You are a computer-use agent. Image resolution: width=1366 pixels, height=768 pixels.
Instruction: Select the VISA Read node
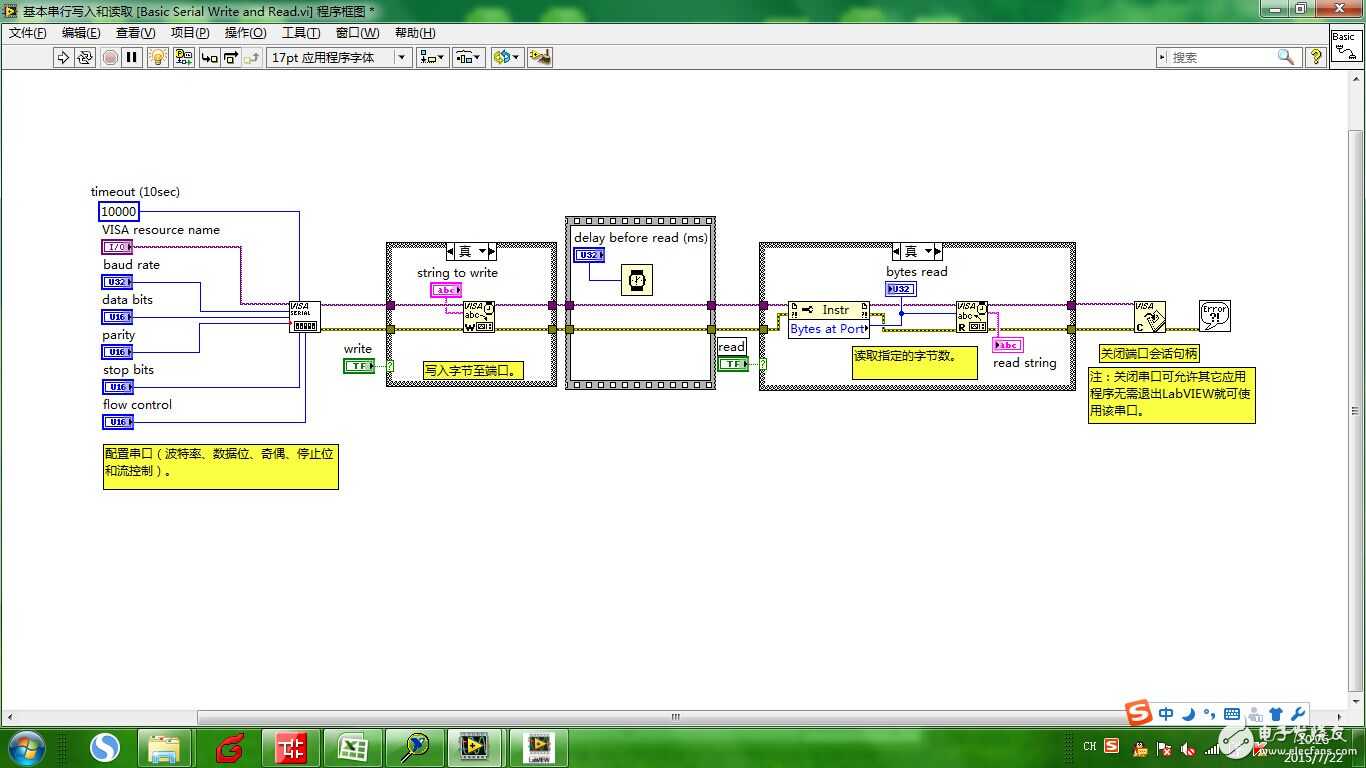[971, 316]
